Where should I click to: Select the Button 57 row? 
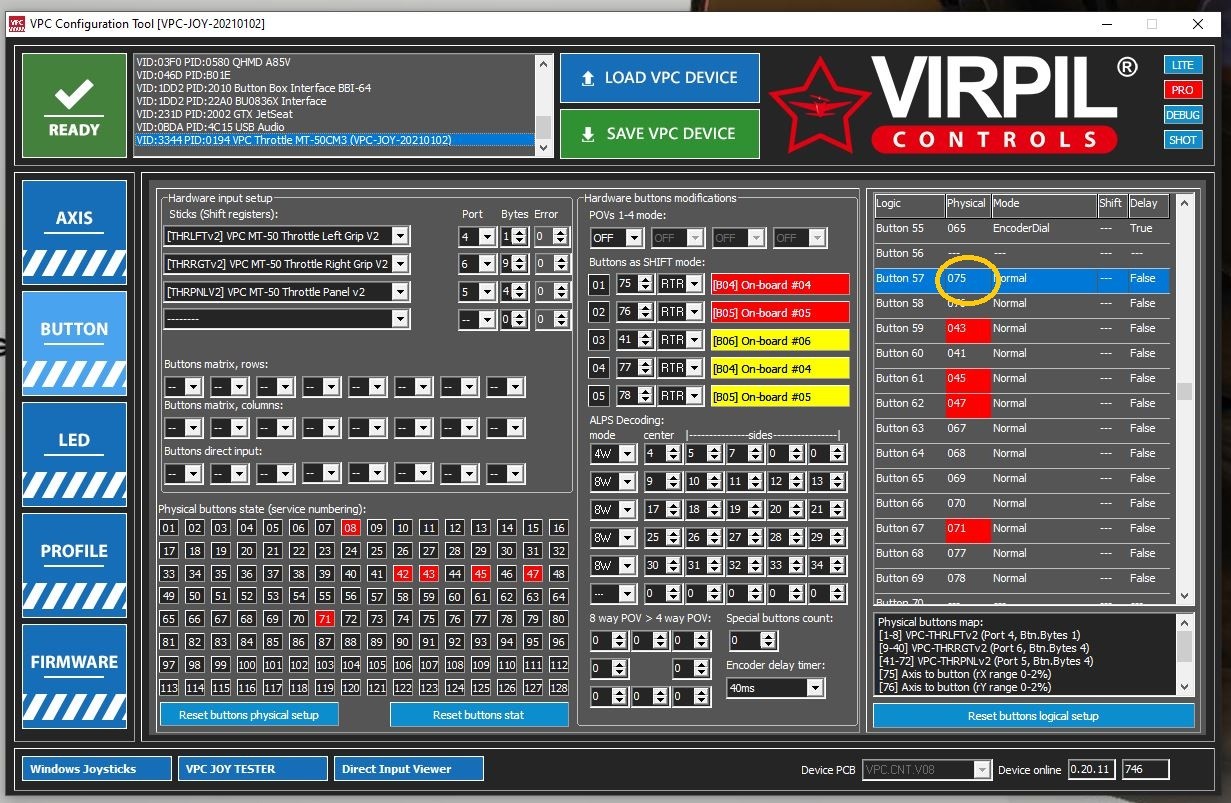pyautogui.click(x=1022, y=278)
